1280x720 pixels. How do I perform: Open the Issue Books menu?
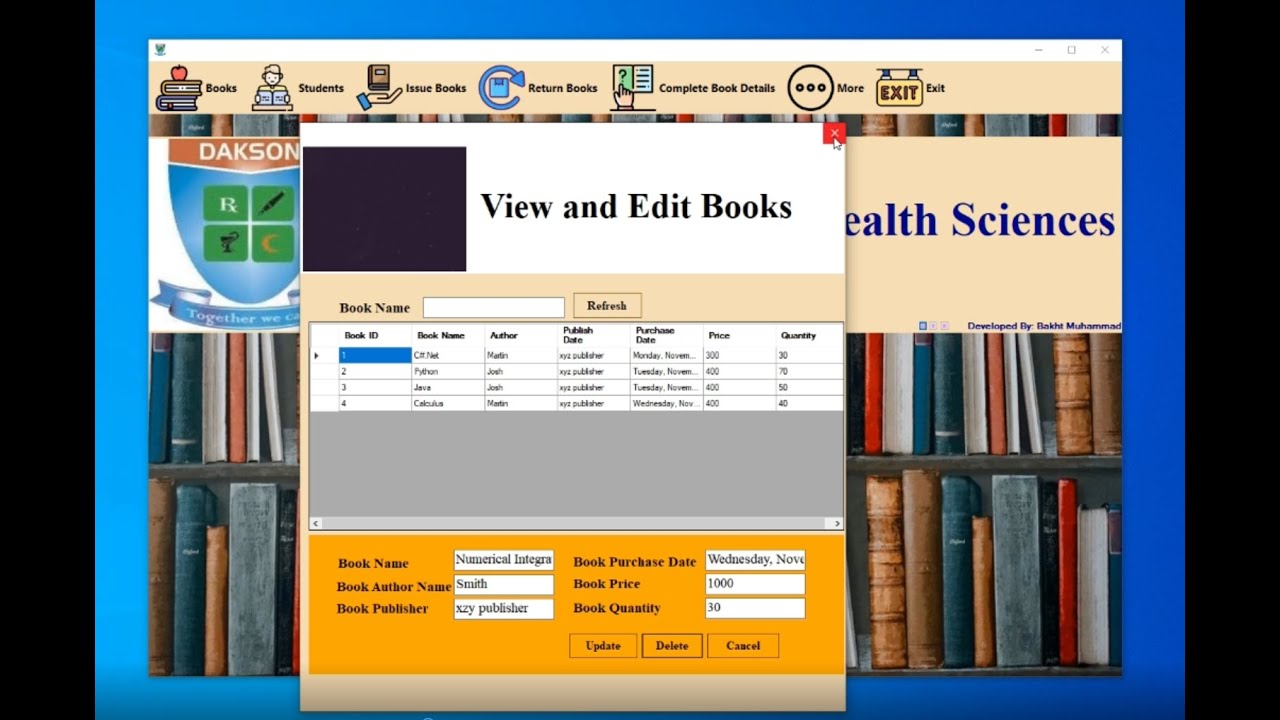pos(411,88)
